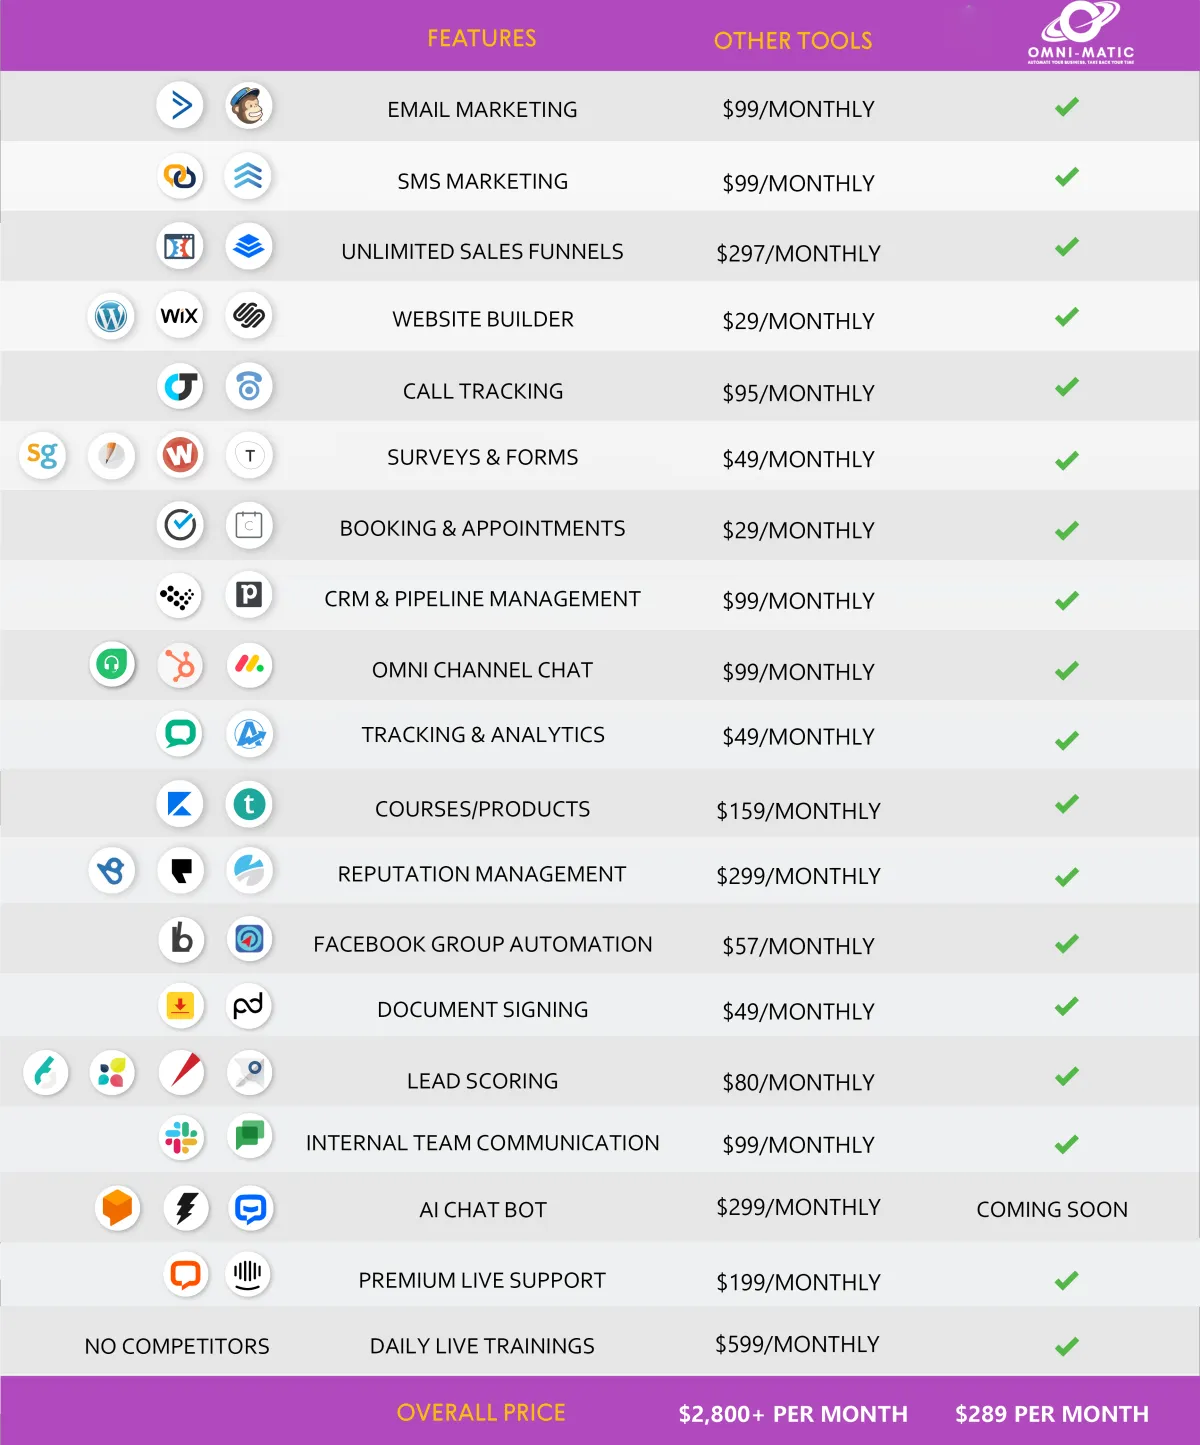1200x1445 pixels.
Task: Click the blue phone-ring logo beside Call Tracking
Action: coord(249,386)
